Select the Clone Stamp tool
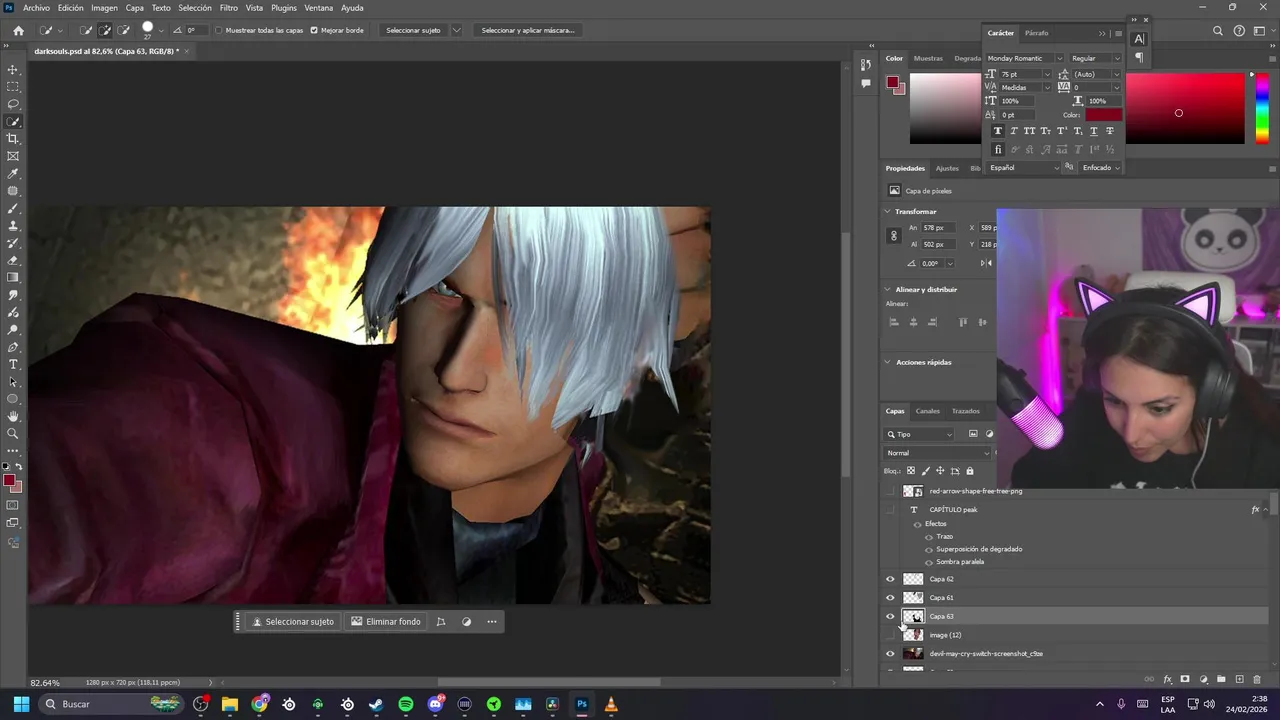Screen dimensions: 1280x720 (x=13, y=226)
